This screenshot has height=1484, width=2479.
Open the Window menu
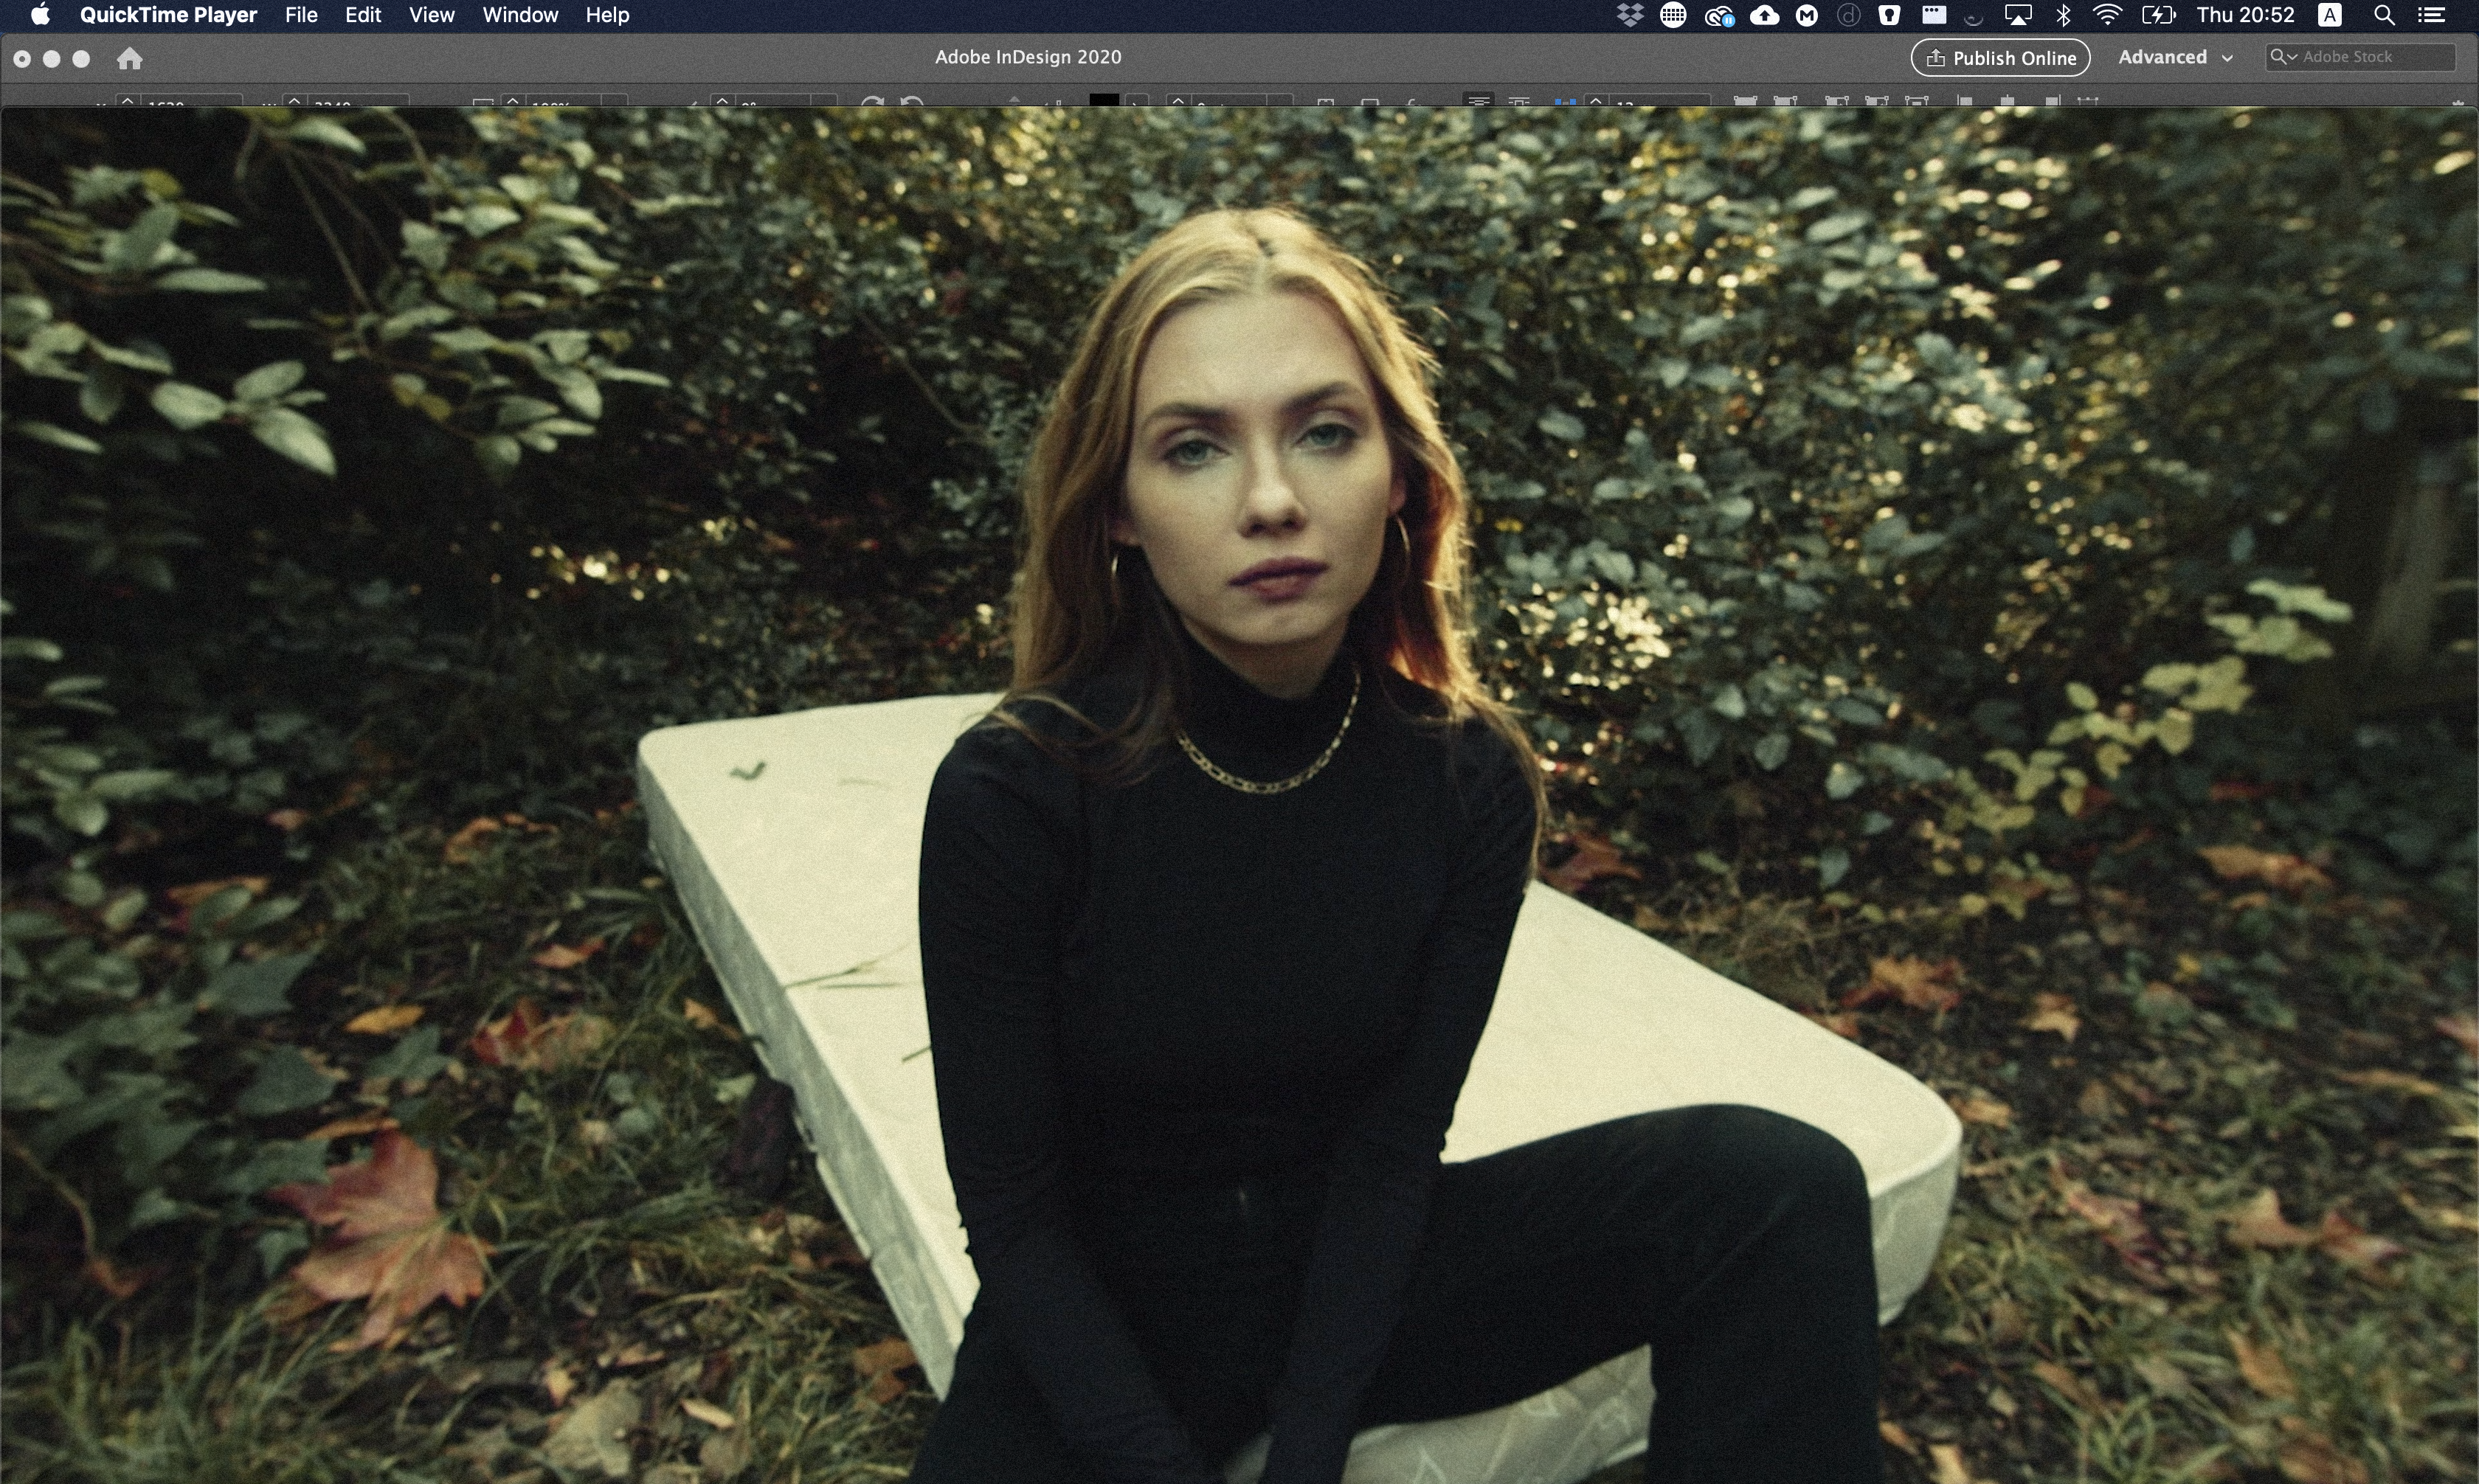520,15
